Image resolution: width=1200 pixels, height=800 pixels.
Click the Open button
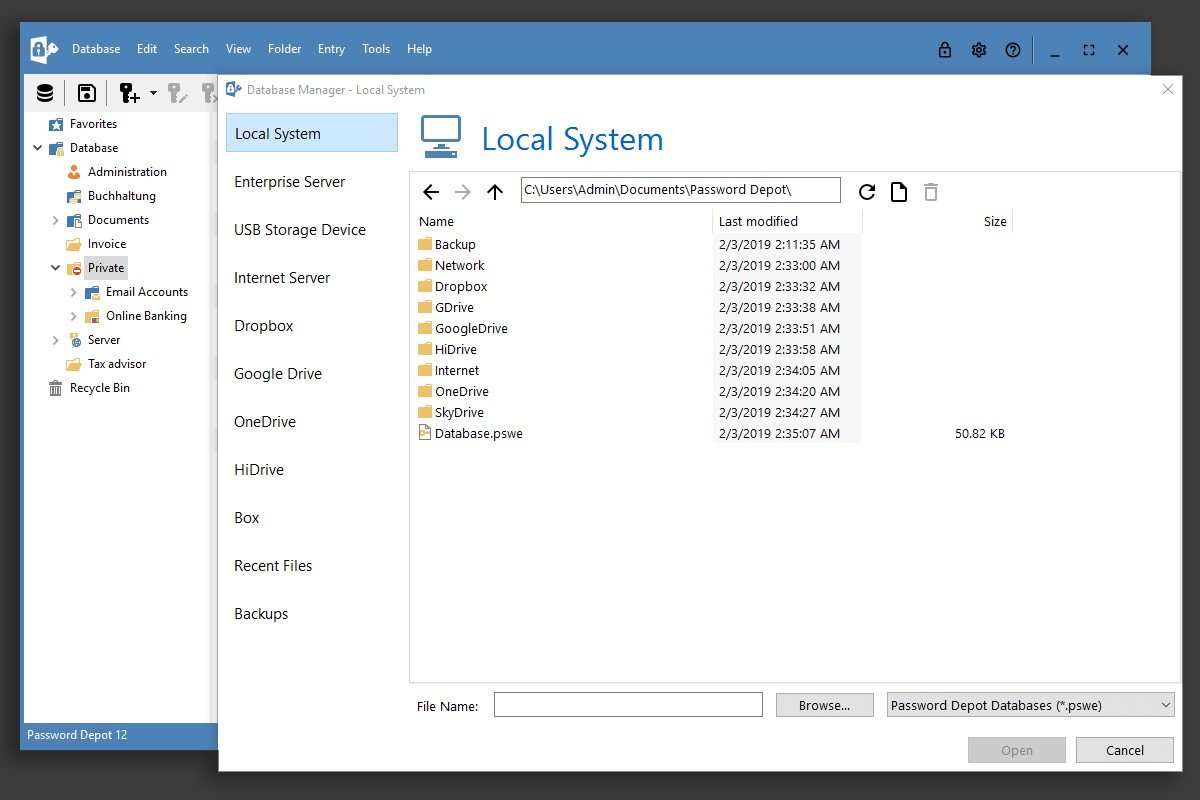(1017, 750)
